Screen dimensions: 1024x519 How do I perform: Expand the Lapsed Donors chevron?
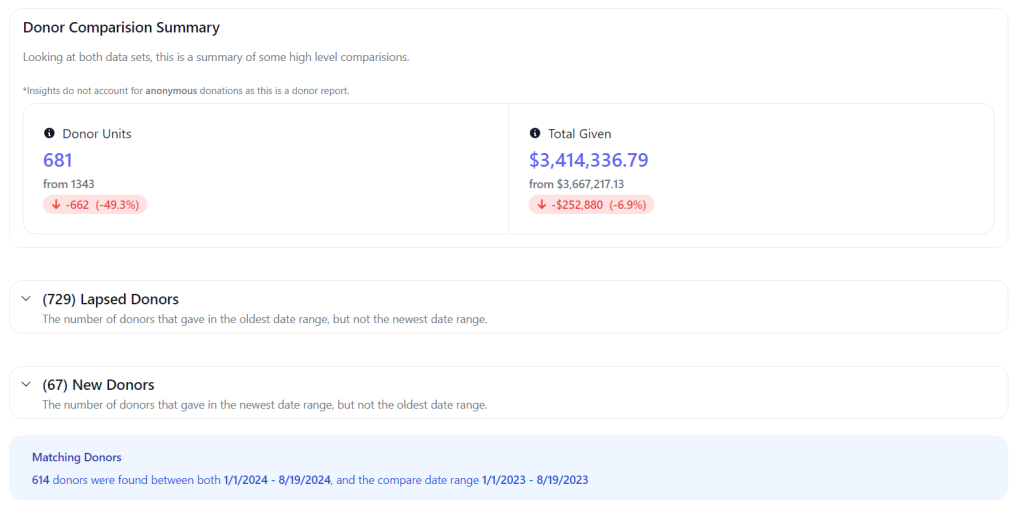click(x=26, y=299)
